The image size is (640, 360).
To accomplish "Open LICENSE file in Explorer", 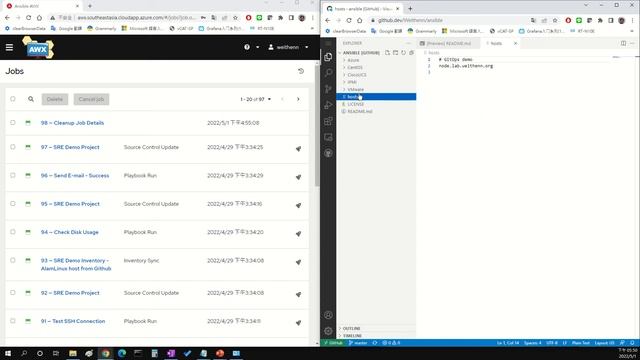I will pyautogui.click(x=376, y=104).
